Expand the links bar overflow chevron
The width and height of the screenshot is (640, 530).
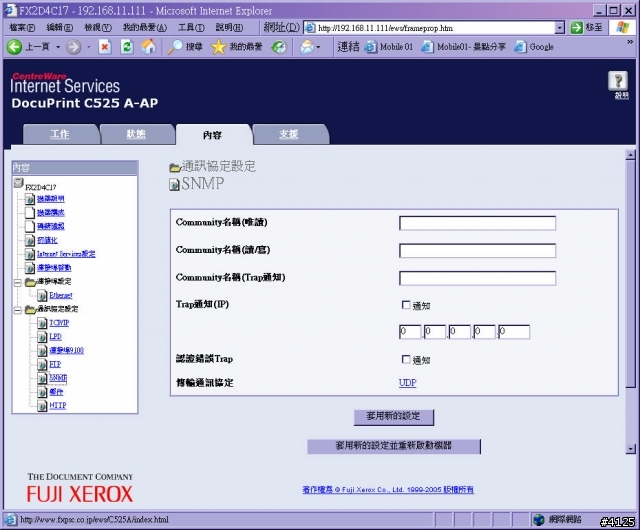[x=630, y=42]
